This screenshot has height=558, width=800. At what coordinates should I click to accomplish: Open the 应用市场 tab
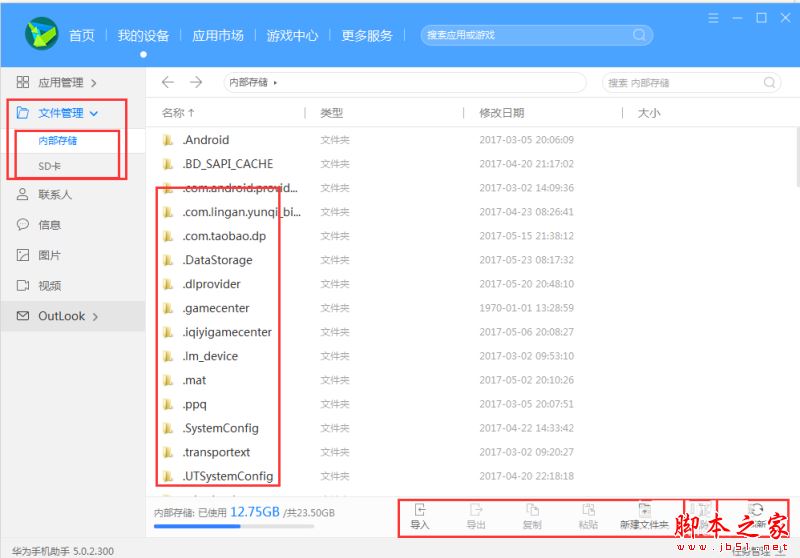218,35
